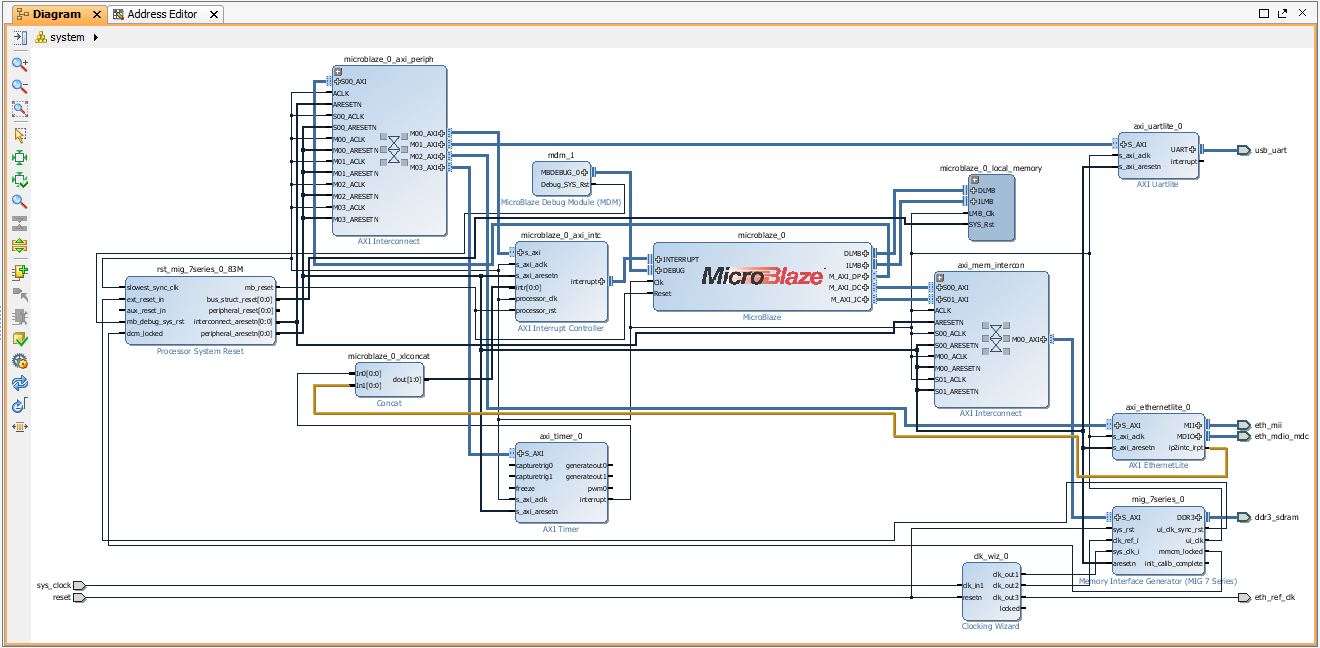This screenshot has height=648, width=1320.
Task: Click the gear icon in the diagram toolbar
Action: [19, 361]
